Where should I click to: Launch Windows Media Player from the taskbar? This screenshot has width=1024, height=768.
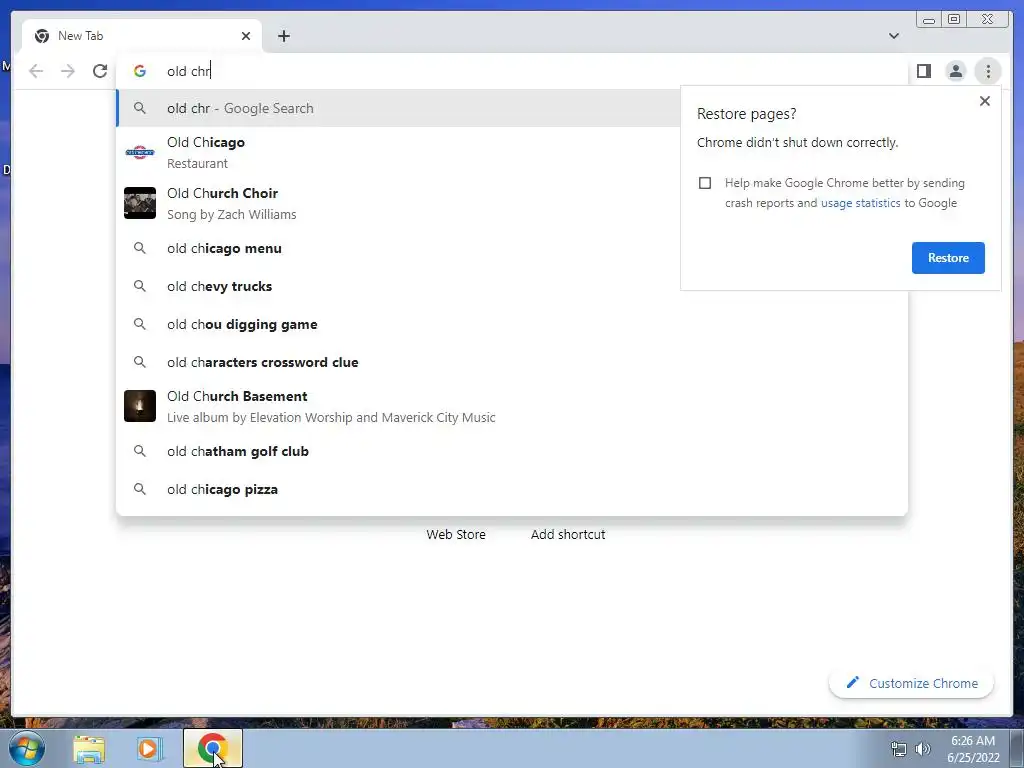point(149,749)
